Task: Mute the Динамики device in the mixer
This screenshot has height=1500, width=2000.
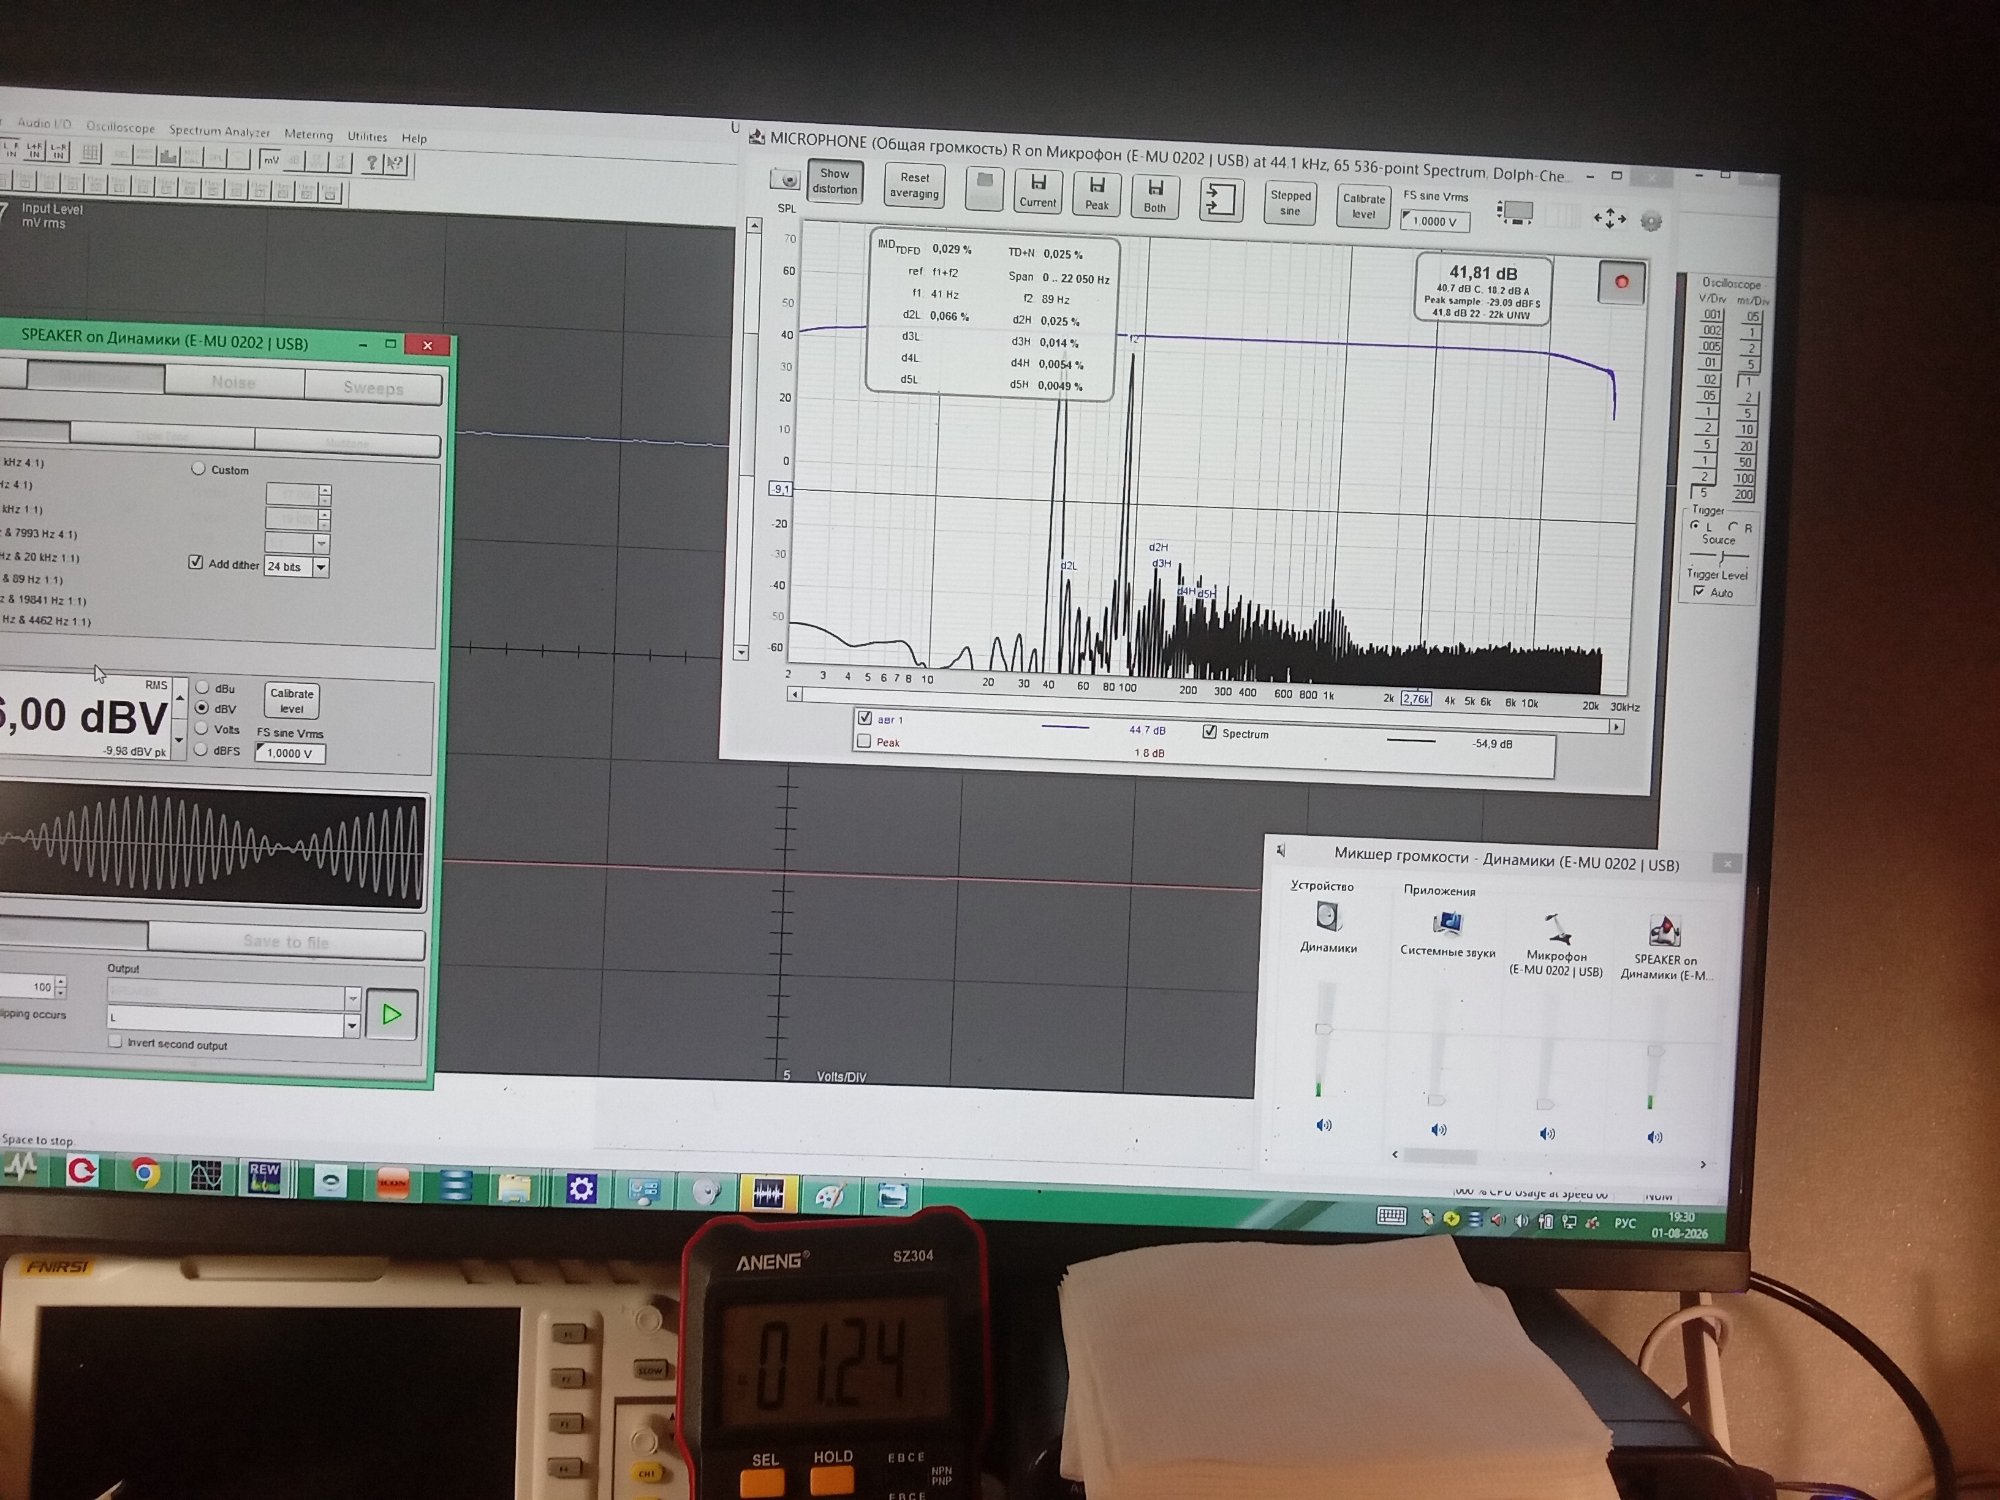Action: [1324, 1125]
